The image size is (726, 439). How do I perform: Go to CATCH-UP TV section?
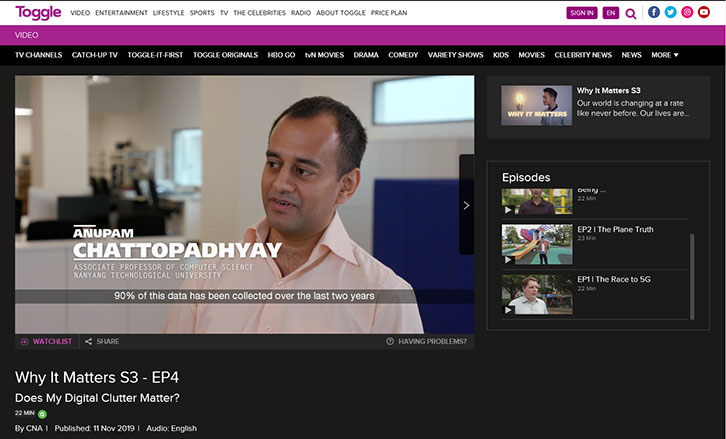click(x=95, y=55)
